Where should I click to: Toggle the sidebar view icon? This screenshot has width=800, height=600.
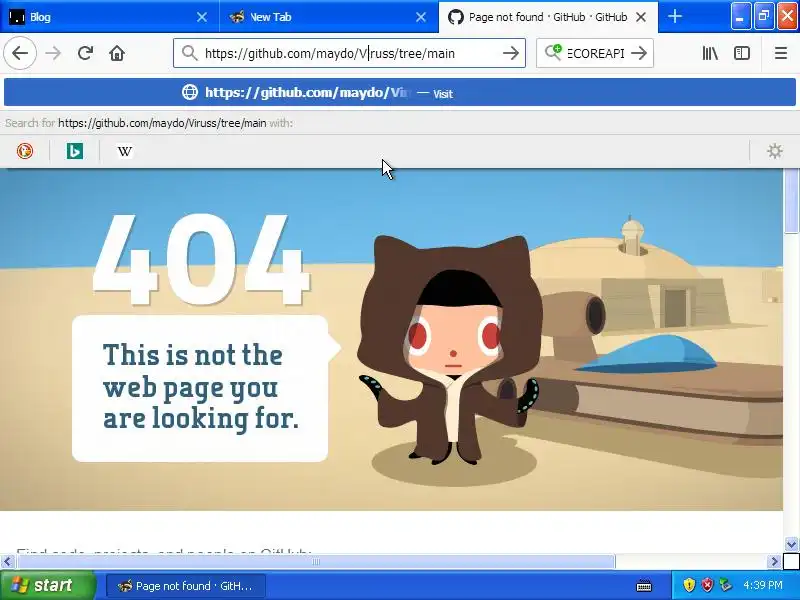(x=742, y=53)
